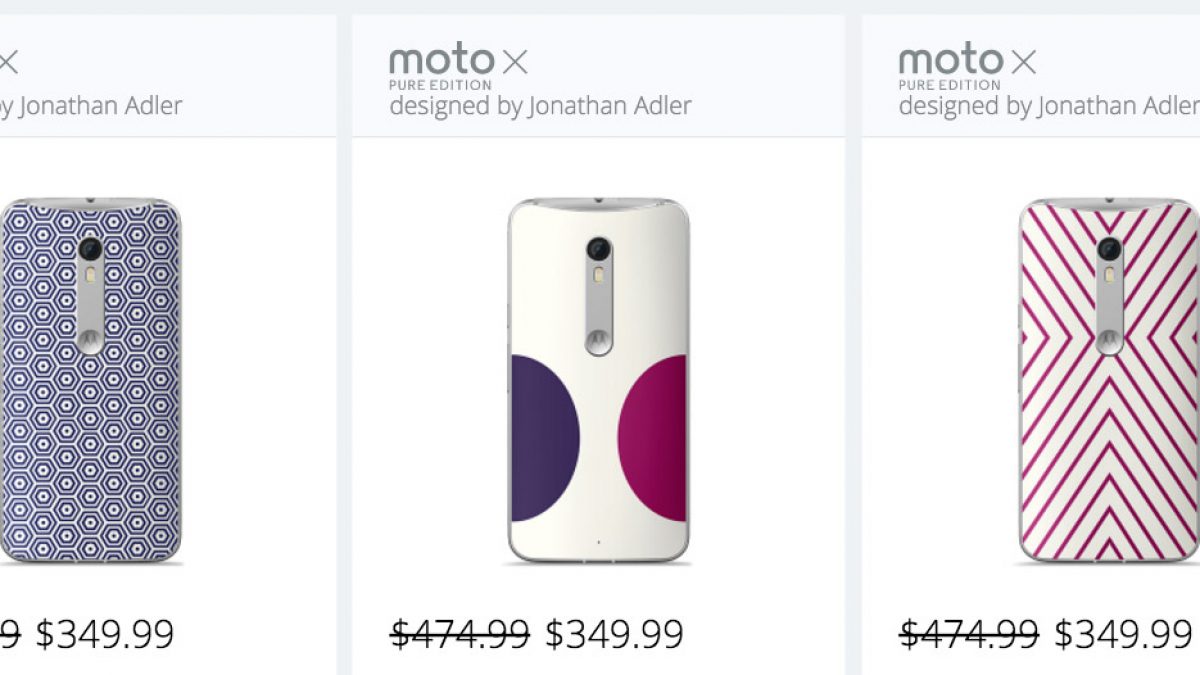
Task: Click camera lens on the two-circle phone
Action: point(599,249)
